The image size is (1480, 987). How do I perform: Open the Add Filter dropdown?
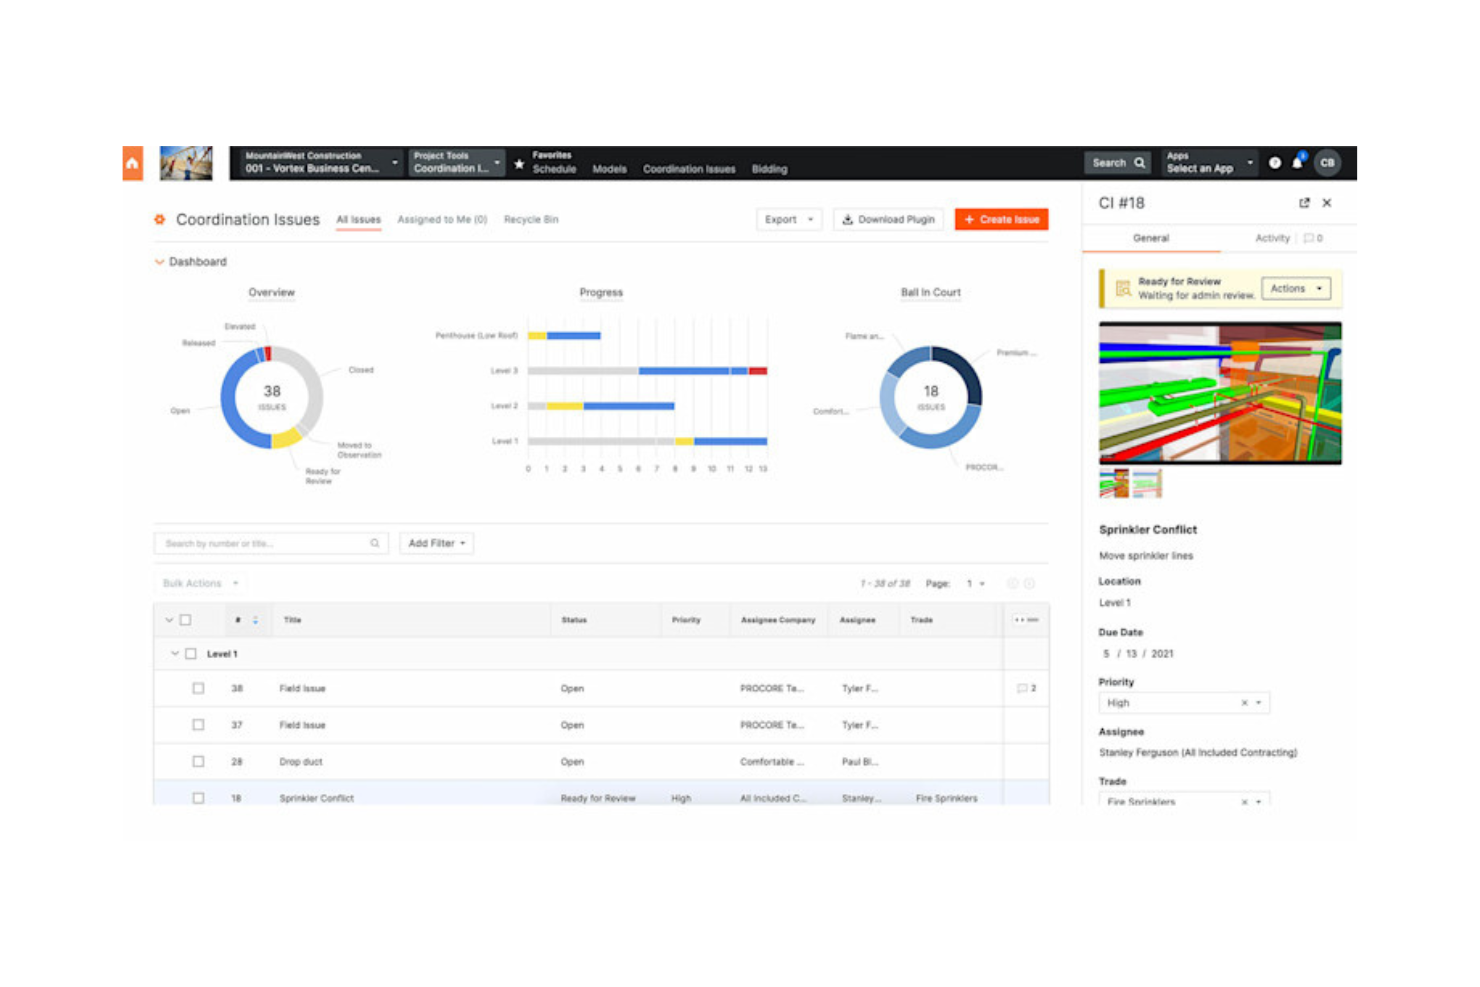pos(436,543)
